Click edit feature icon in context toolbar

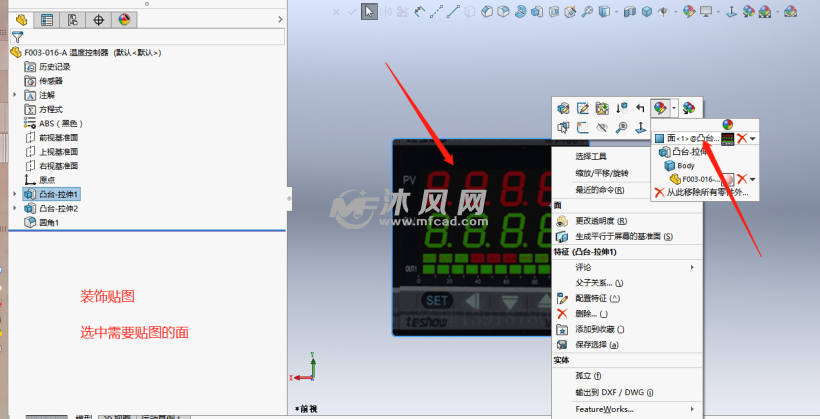click(563, 108)
